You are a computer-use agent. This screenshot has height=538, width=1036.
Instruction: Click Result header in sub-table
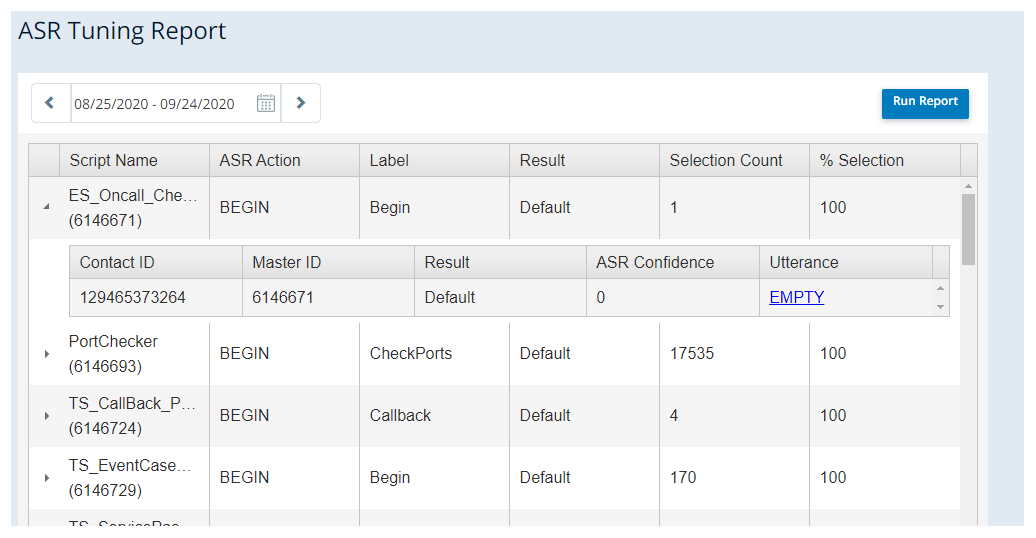(500, 262)
